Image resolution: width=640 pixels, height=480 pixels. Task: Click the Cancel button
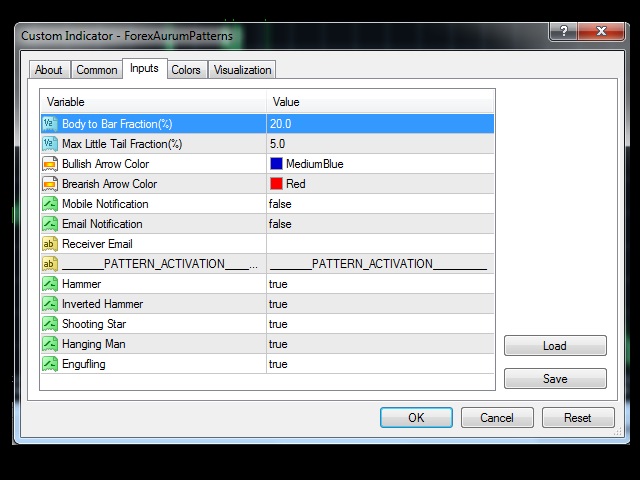[497, 418]
